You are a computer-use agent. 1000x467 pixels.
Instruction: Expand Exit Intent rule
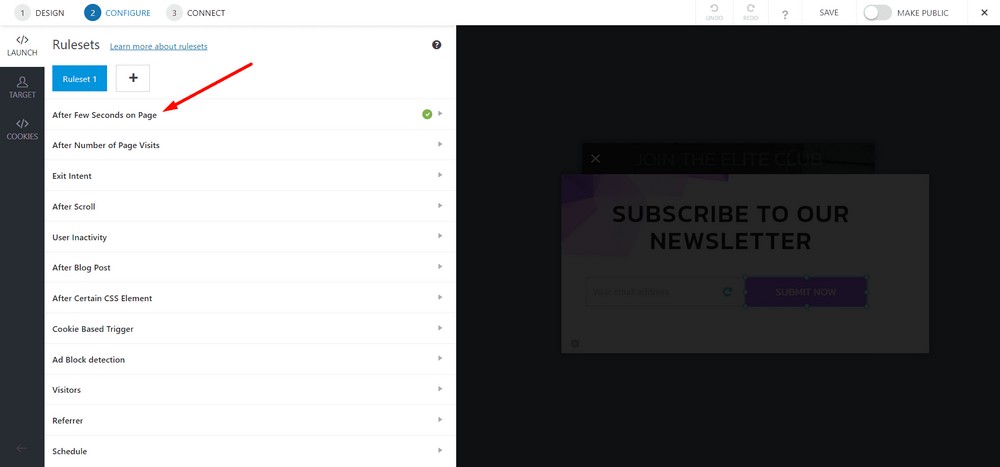pos(250,176)
